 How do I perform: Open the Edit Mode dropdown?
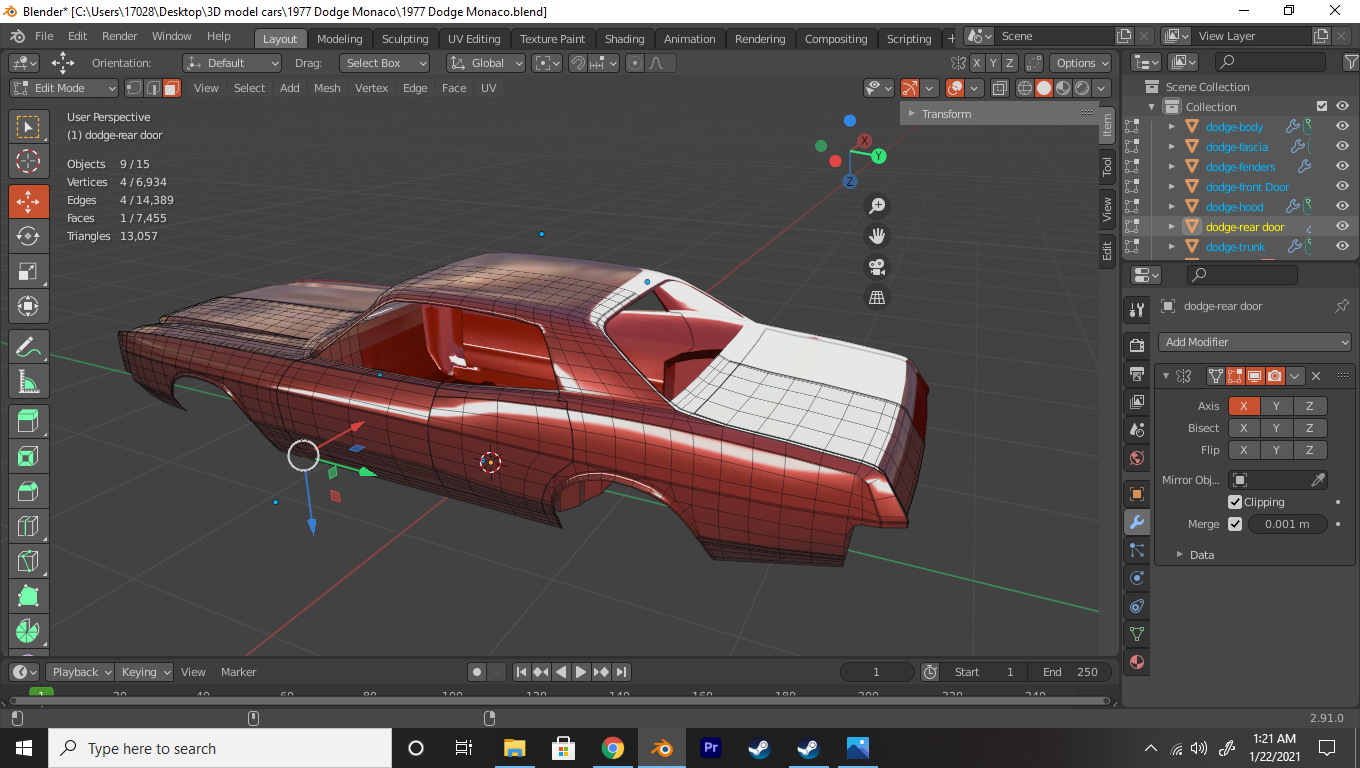click(x=64, y=88)
